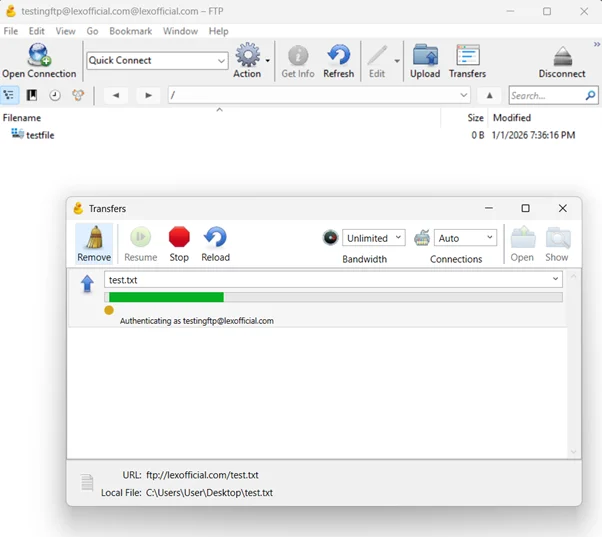Disconnect from the FTP server
602x537 pixels.
562,61
